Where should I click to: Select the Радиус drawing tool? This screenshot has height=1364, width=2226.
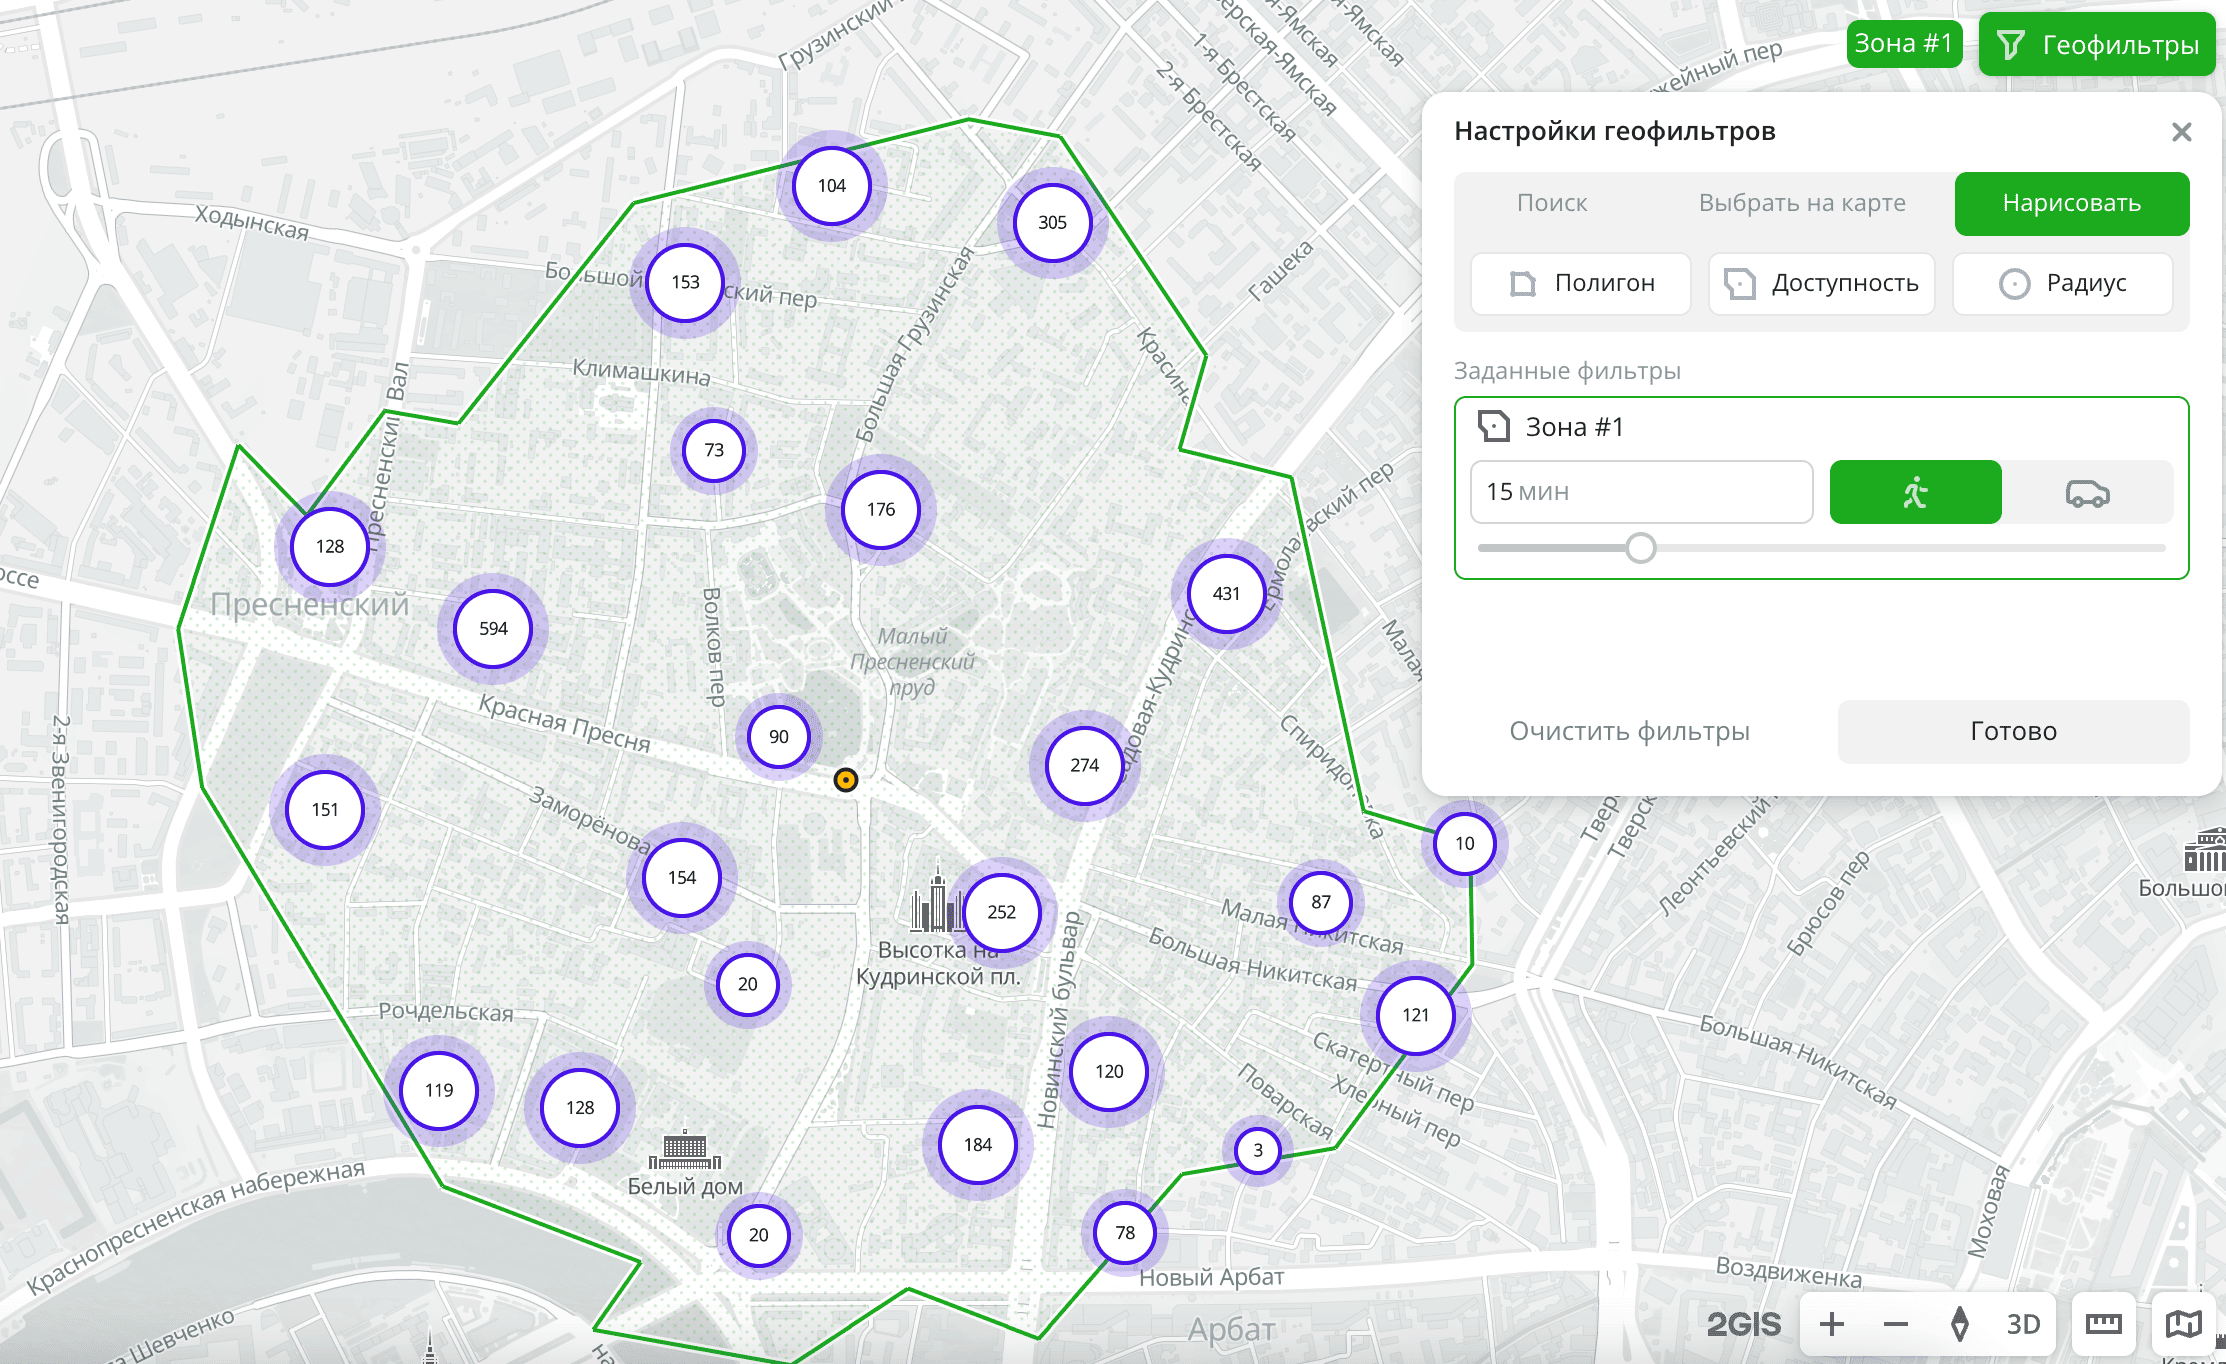[x=2062, y=284]
